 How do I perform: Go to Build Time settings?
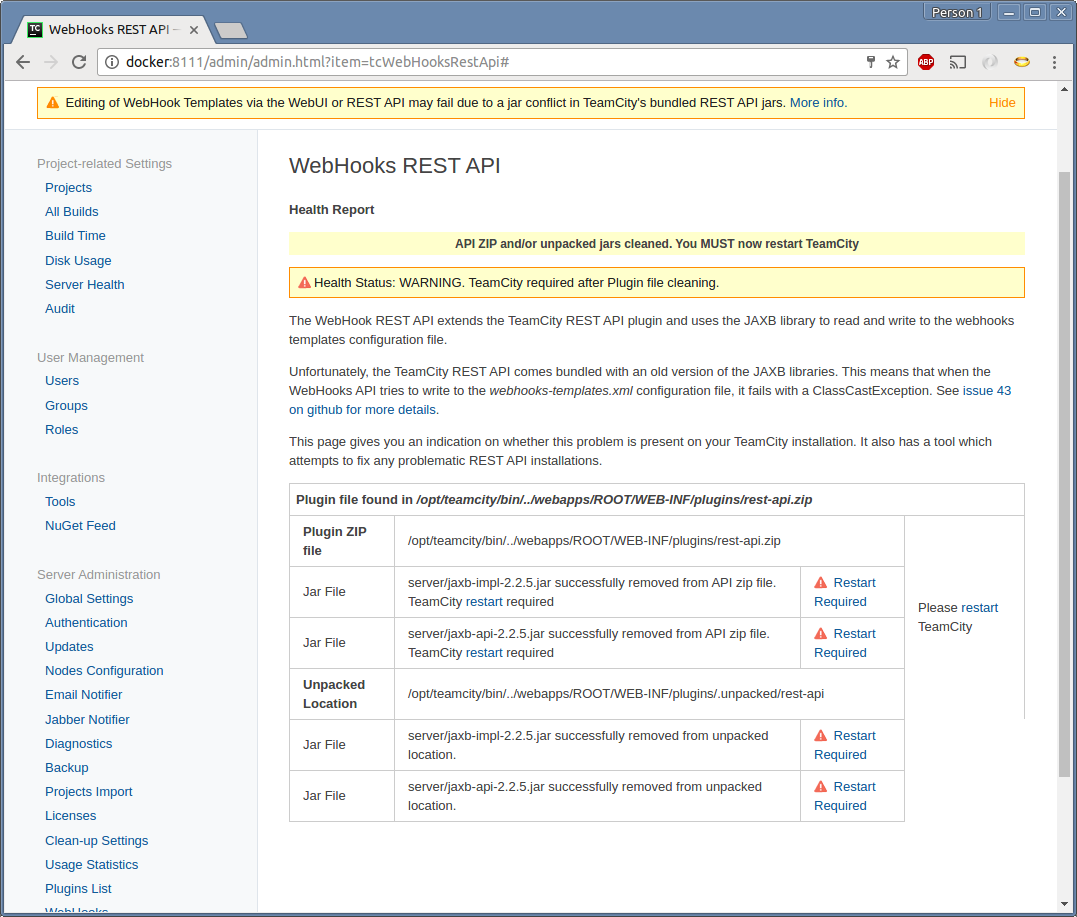(x=75, y=236)
